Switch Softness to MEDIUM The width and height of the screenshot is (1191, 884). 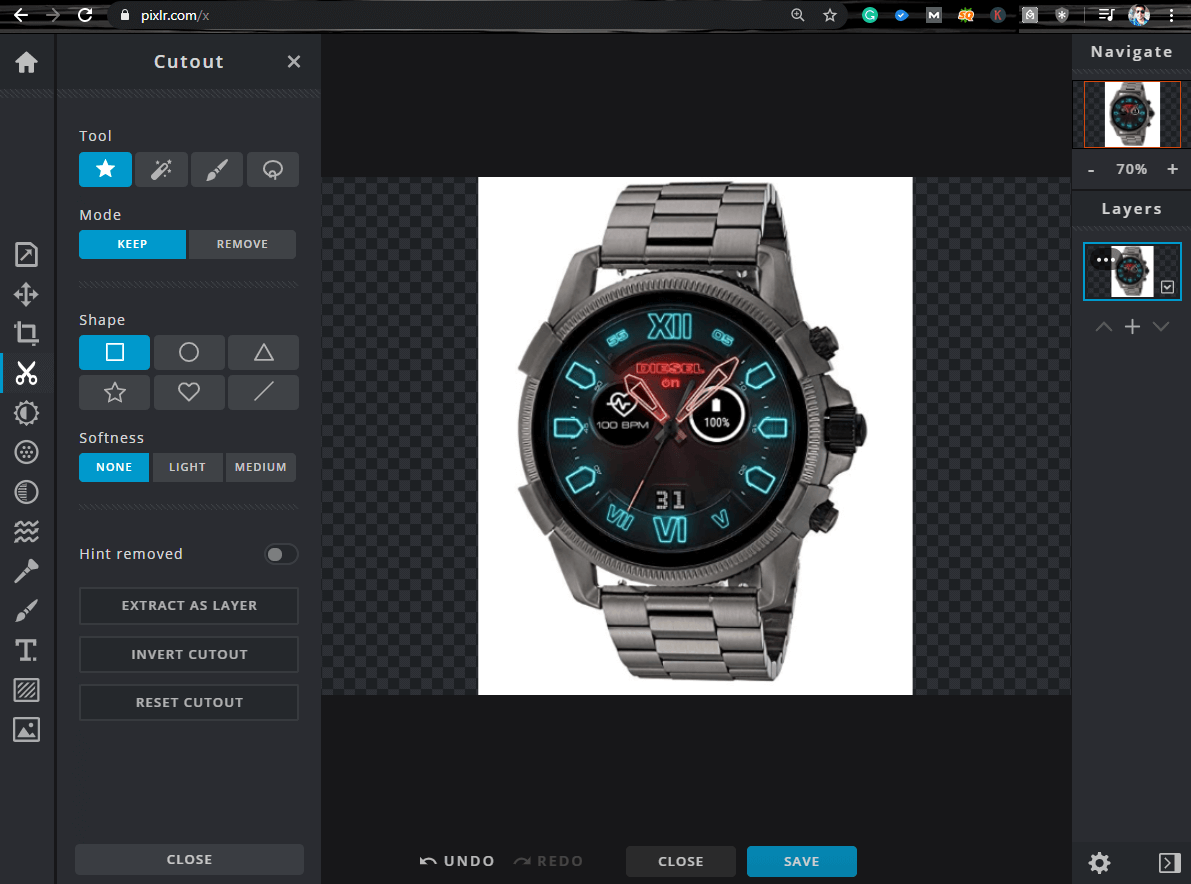click(260, 467)
